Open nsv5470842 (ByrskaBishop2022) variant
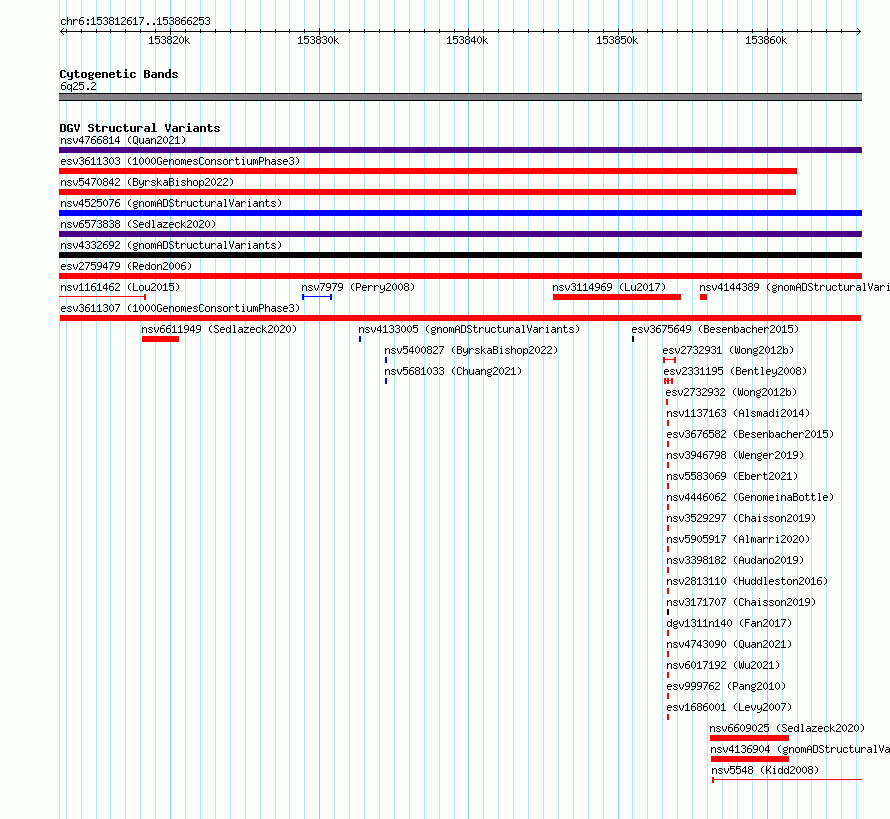This screenshot has height=819, width=890. click(147, 182)
